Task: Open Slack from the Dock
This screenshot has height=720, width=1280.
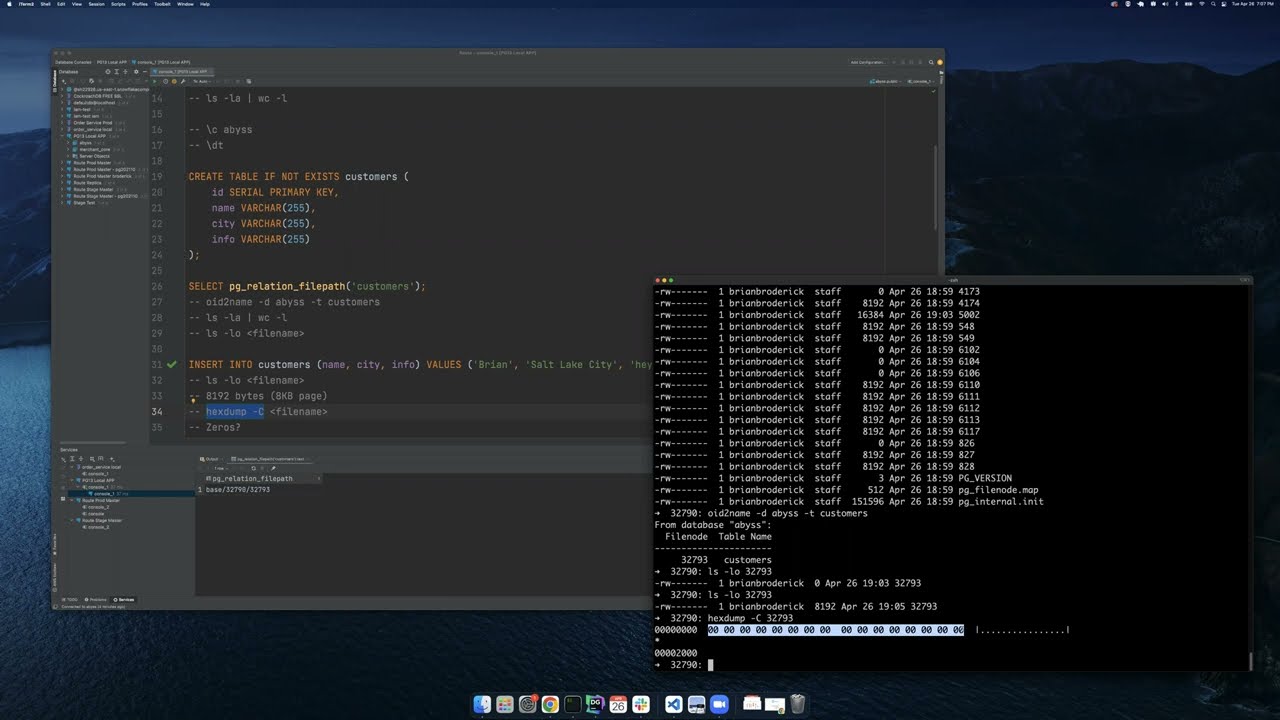Action: pyautogui.click(x=641, y=705)
